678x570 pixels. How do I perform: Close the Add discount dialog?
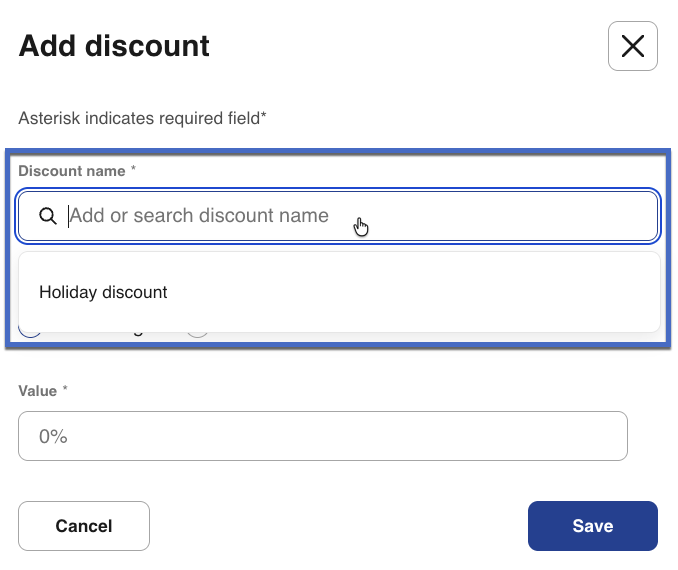click(632, 46)
